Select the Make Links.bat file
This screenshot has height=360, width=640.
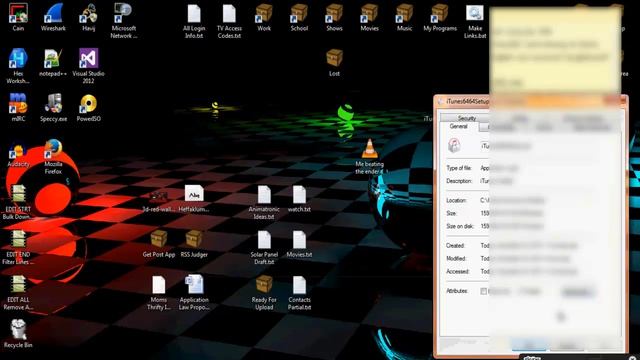[x=475, y=20]
